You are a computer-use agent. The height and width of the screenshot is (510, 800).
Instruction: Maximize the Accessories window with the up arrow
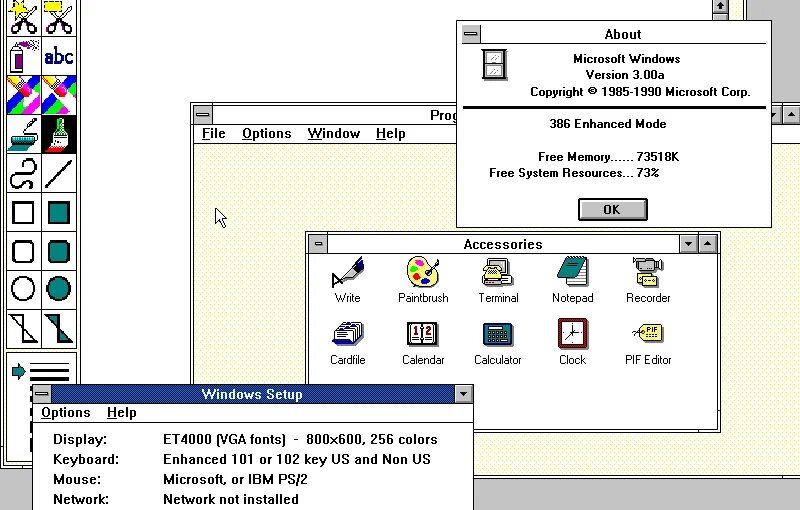(x=708, y=244)
